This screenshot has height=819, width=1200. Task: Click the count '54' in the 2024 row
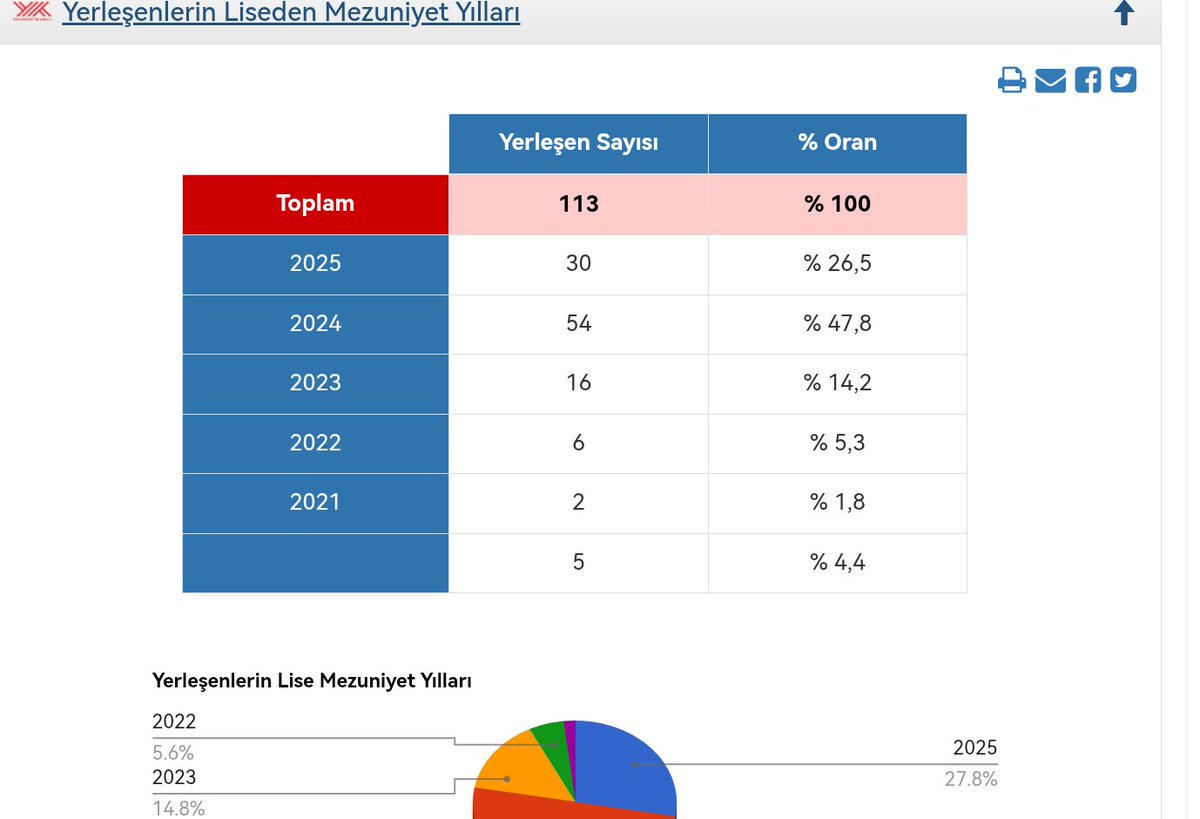(x=579, y=324)
